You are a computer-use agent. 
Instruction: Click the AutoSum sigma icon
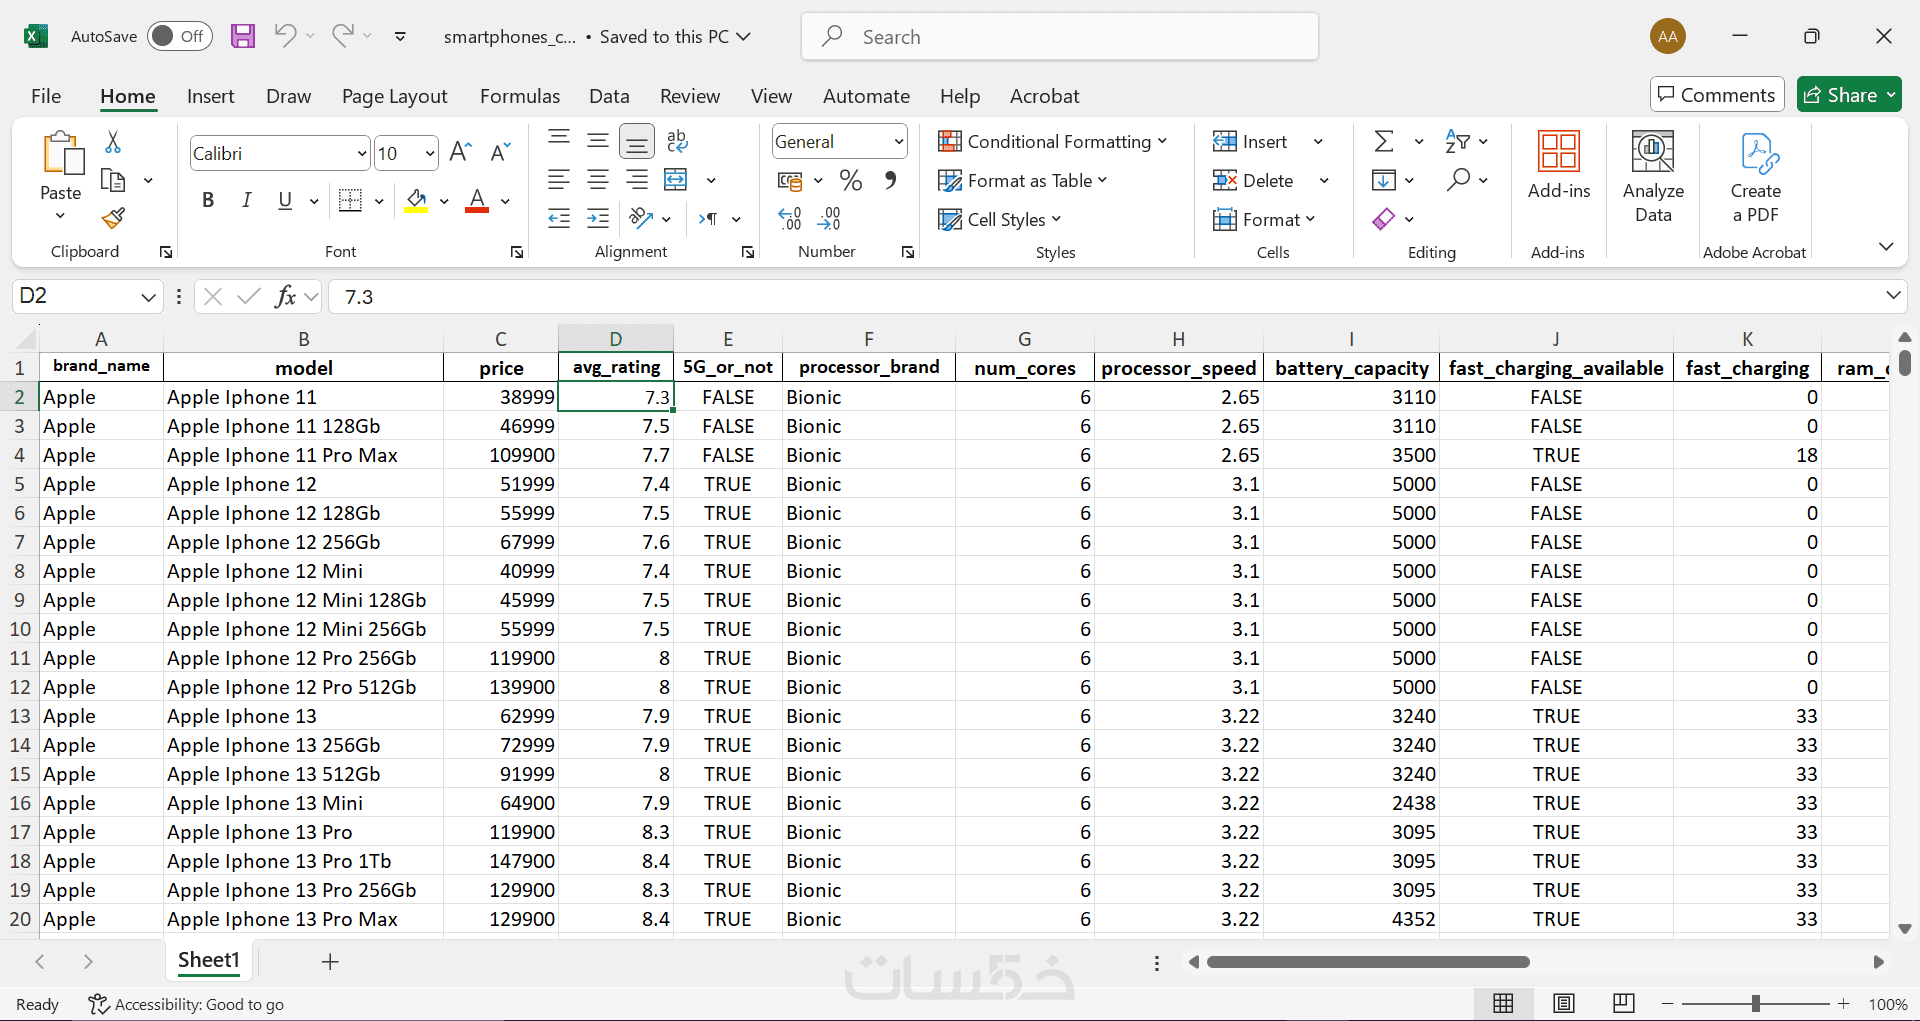1384,141
